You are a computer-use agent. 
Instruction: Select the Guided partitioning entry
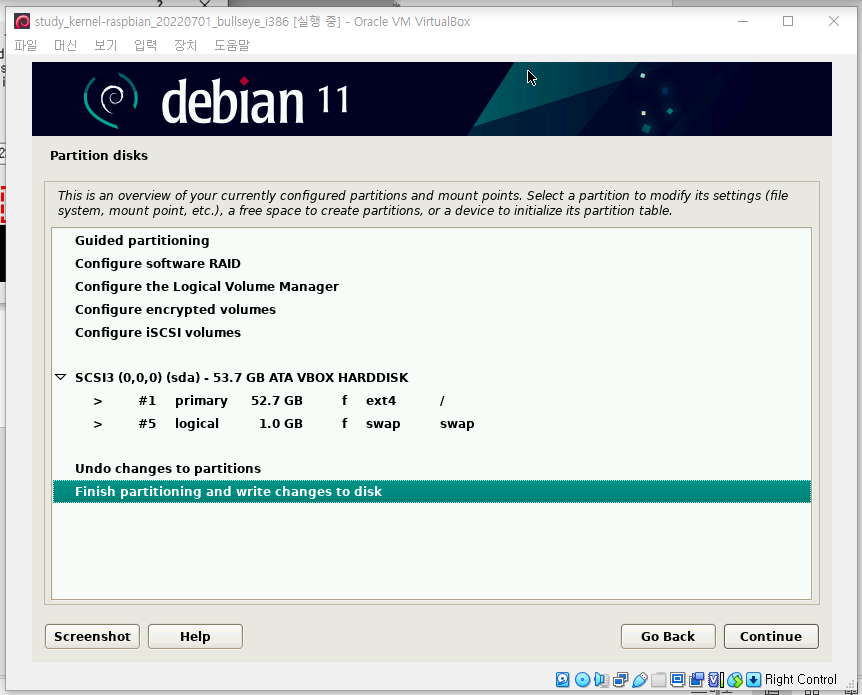(141, 240)
